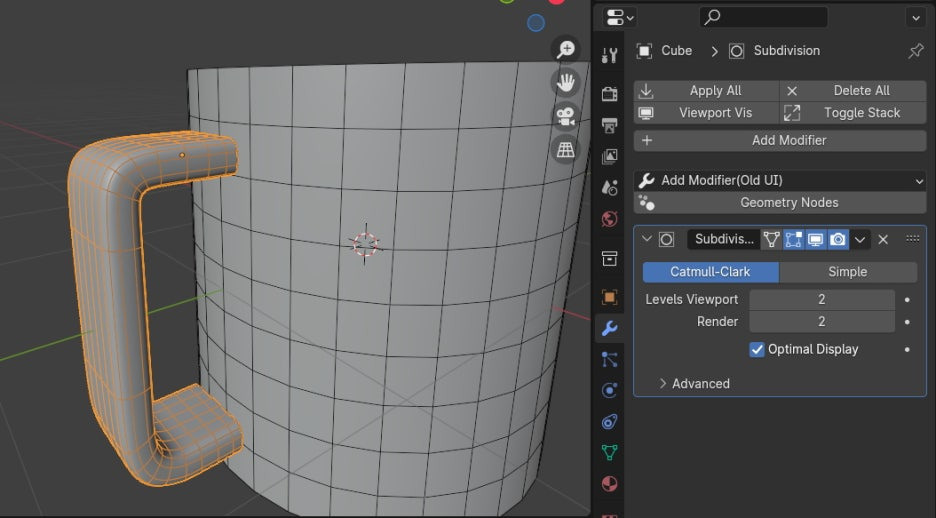Select the Simple subdivision type
The image size is (936, 518).
[848, 272]
